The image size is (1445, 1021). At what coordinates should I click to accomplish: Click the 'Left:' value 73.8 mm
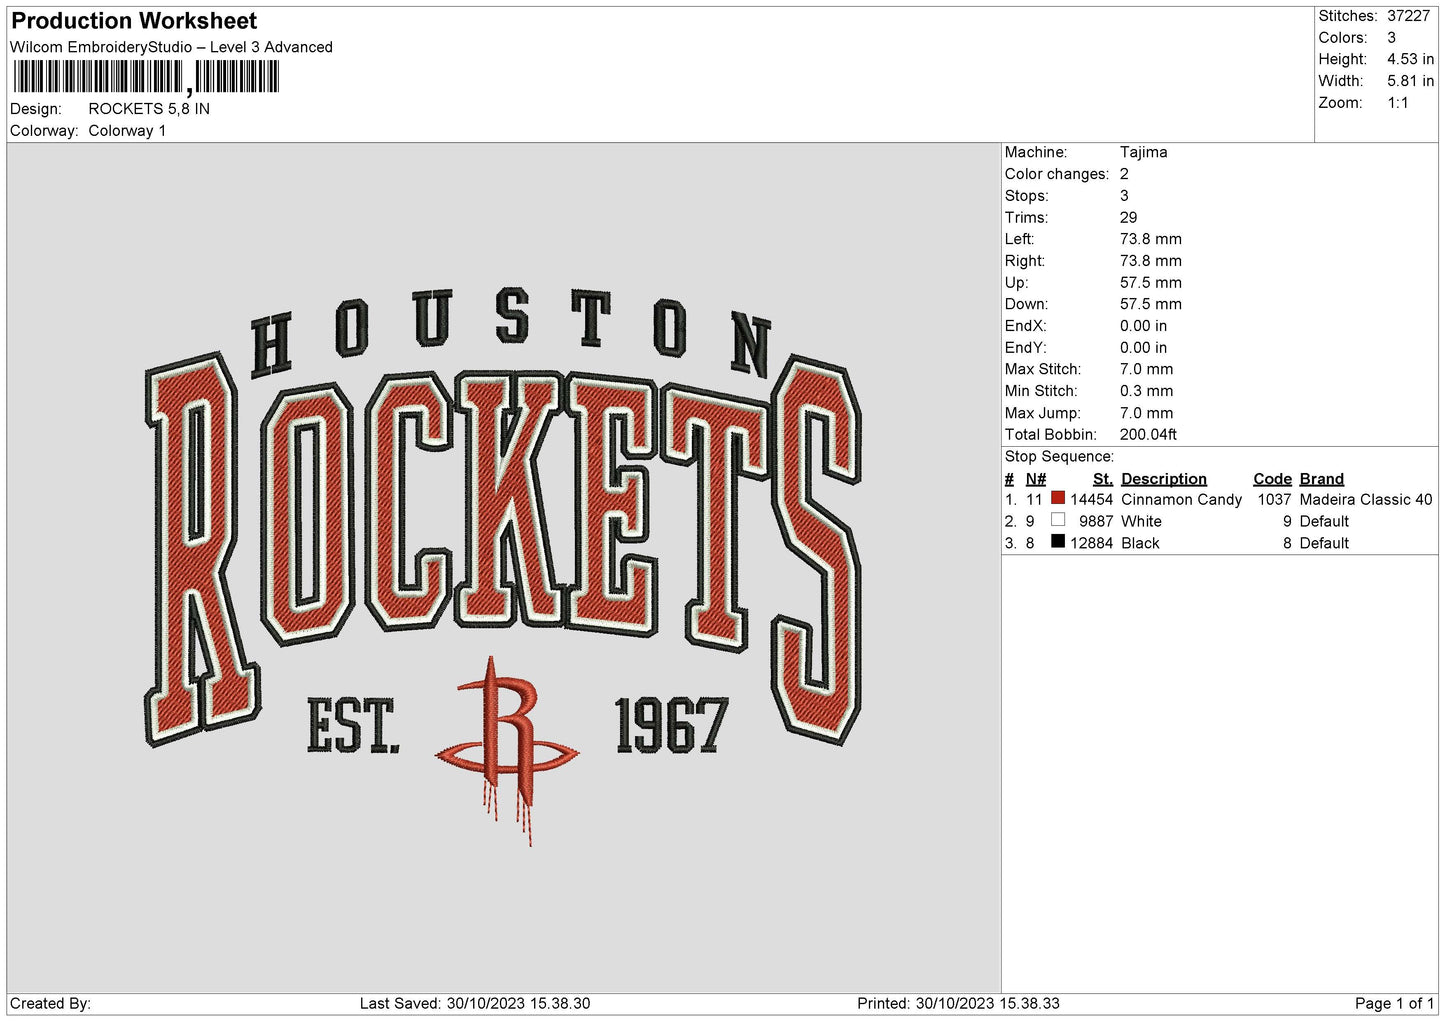[1151, 239]
